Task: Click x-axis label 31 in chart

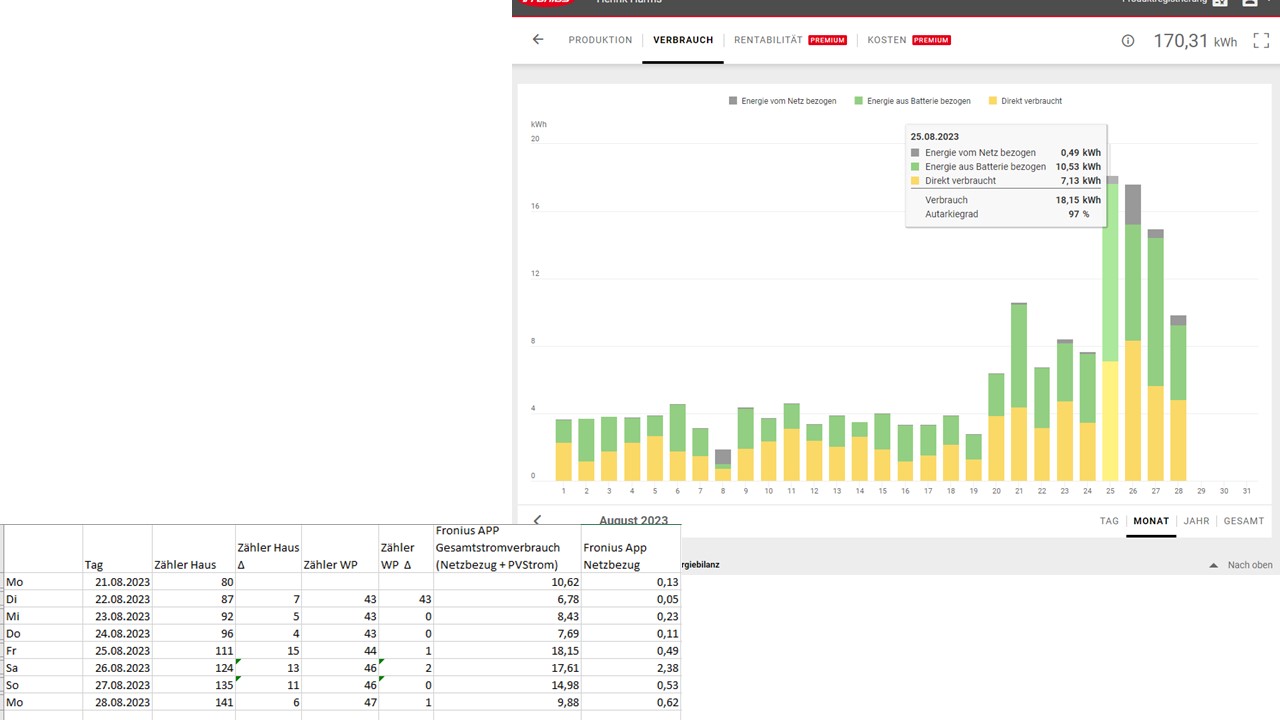Action: pyautogui.click(x=1246, y=491)
